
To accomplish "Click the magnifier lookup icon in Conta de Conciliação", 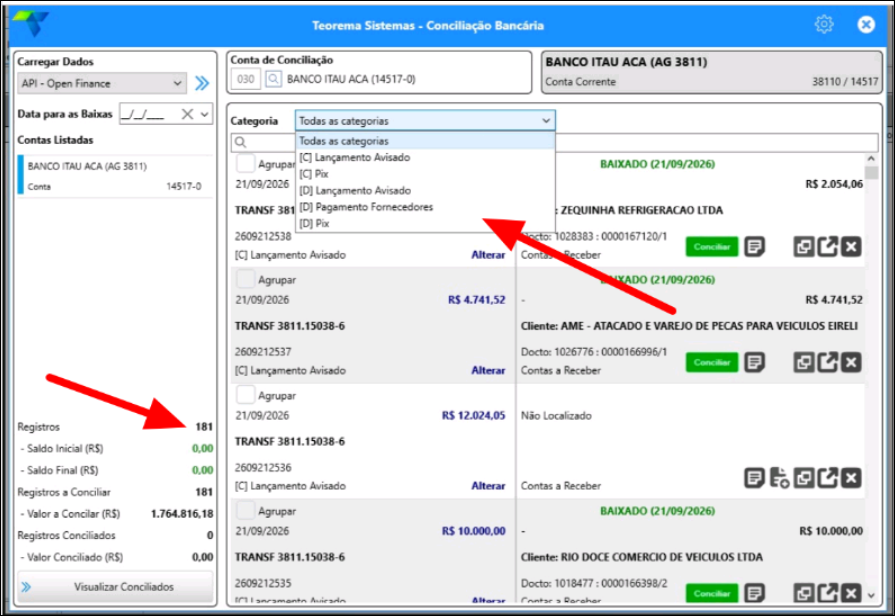I will click(x=273, y=79).
